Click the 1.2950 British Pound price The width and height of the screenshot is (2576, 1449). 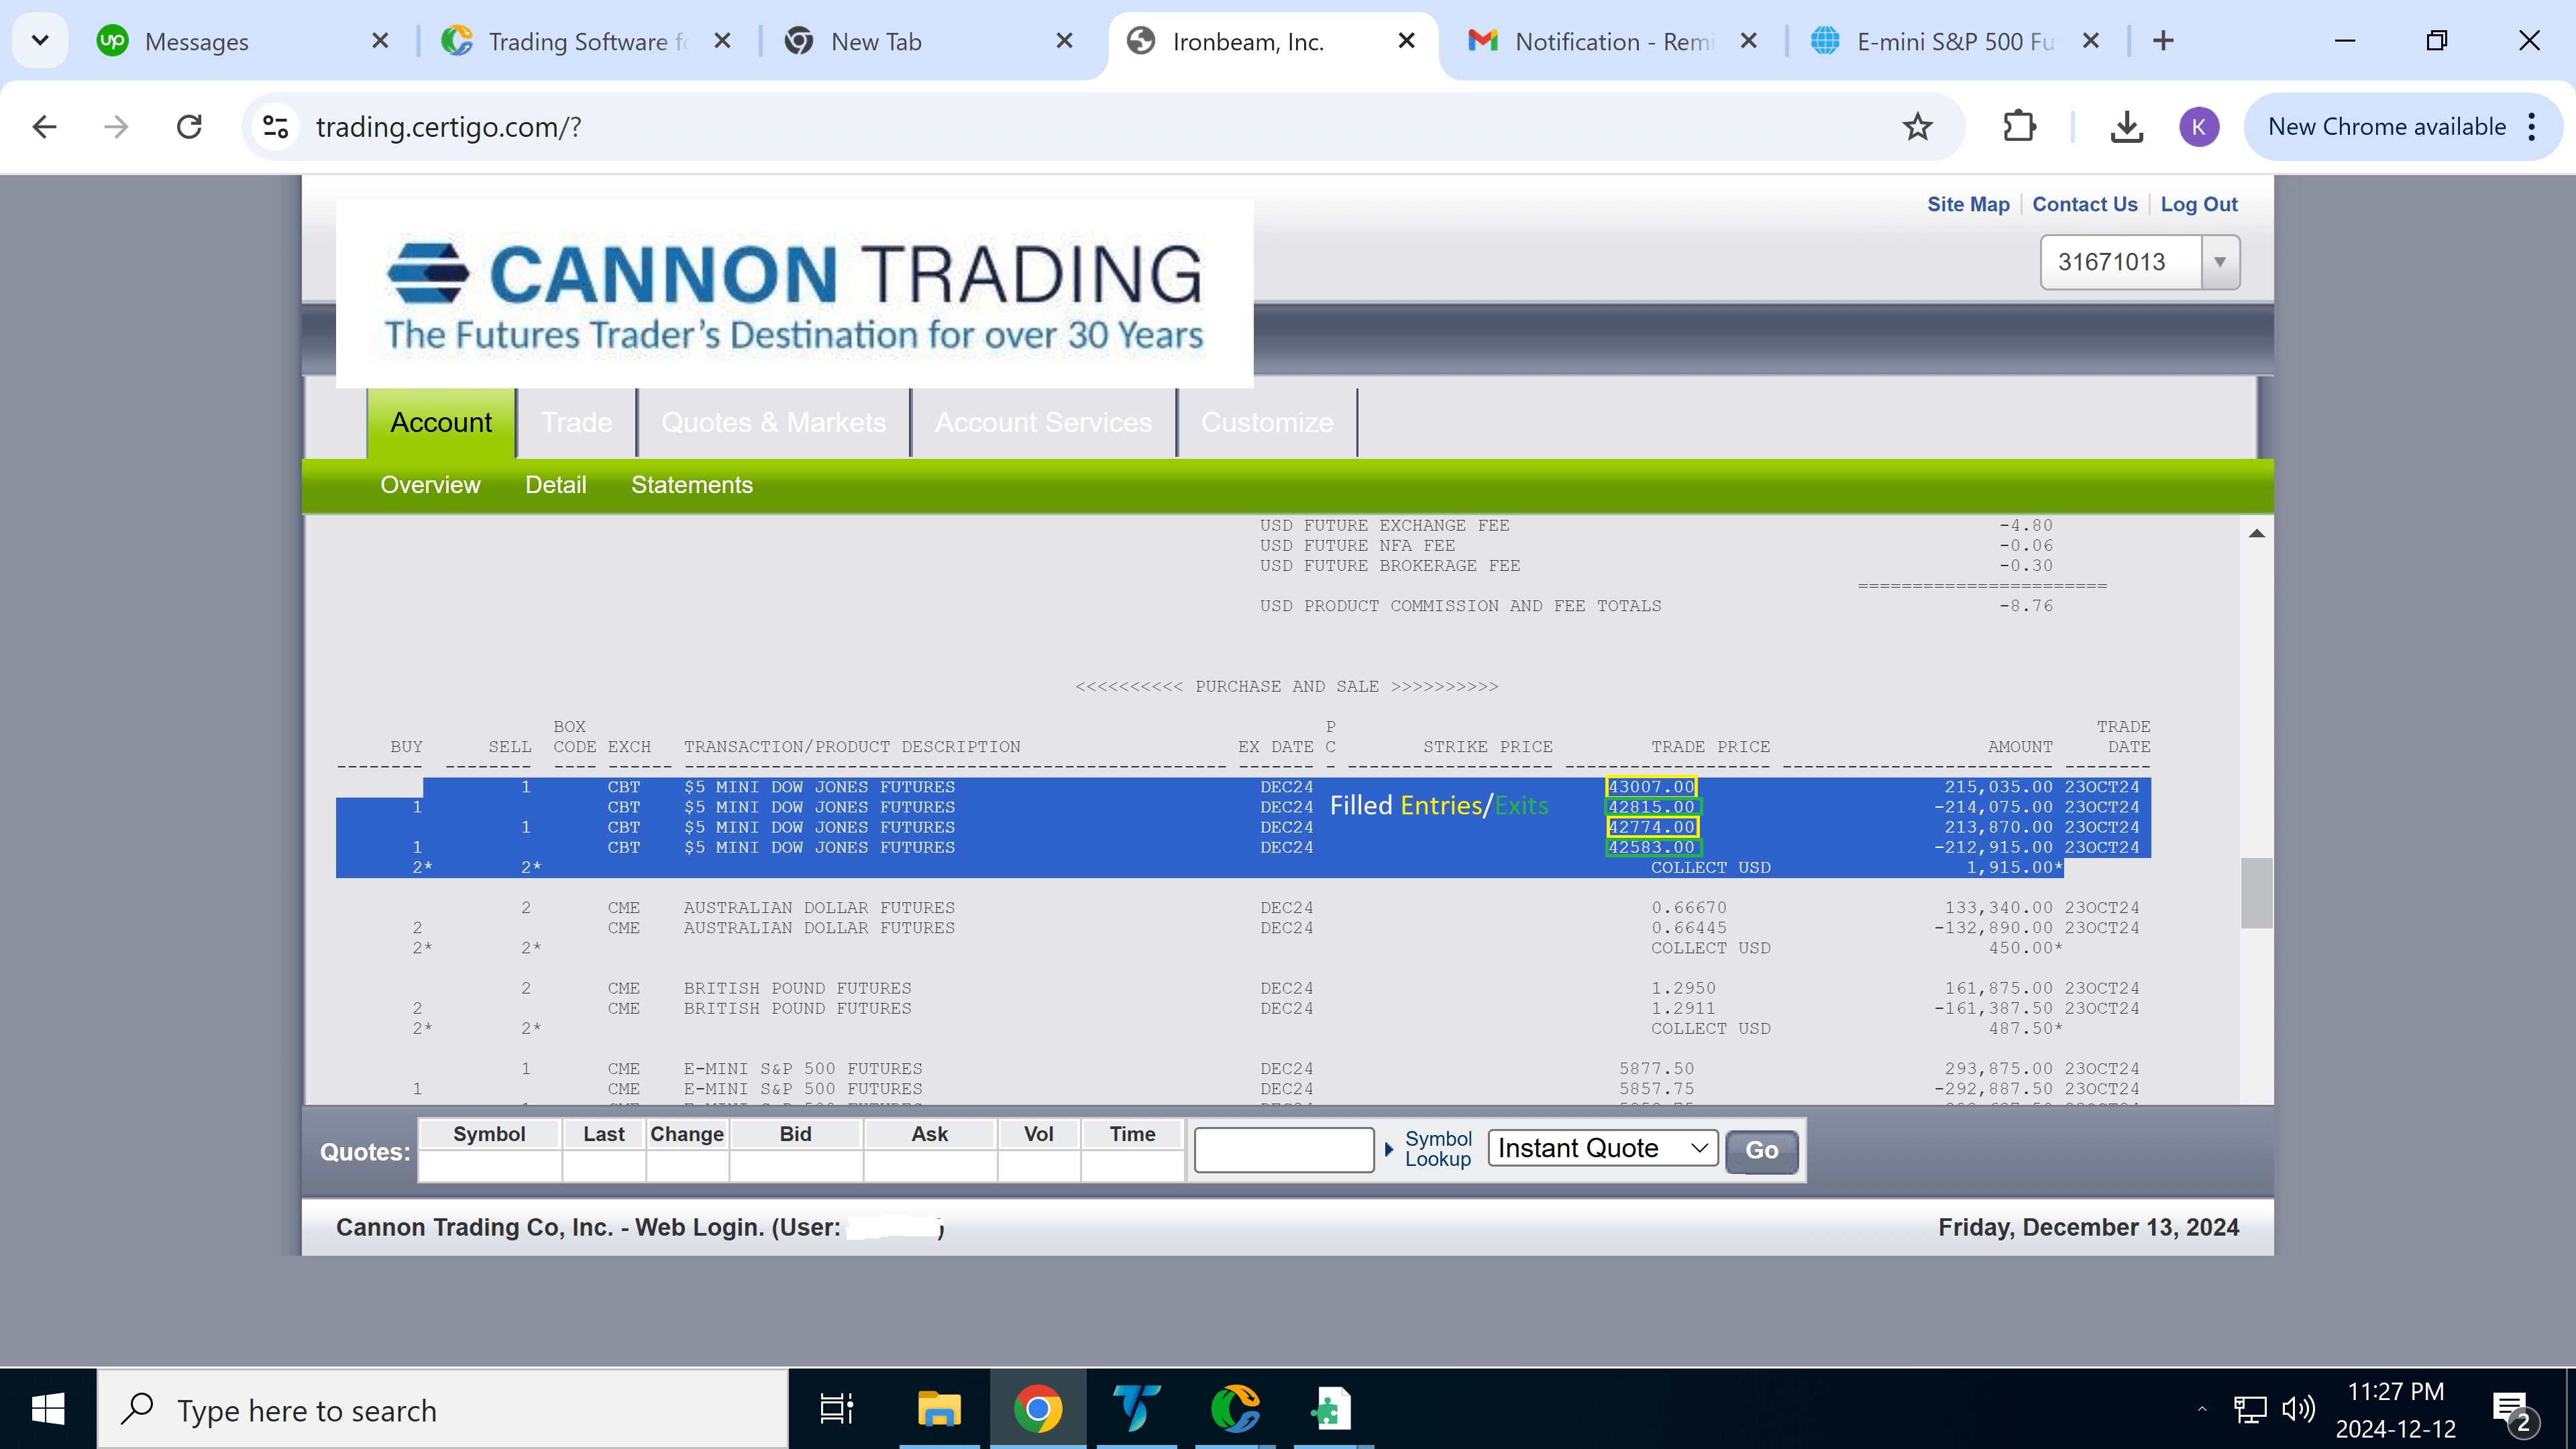tap(1683, 988)
